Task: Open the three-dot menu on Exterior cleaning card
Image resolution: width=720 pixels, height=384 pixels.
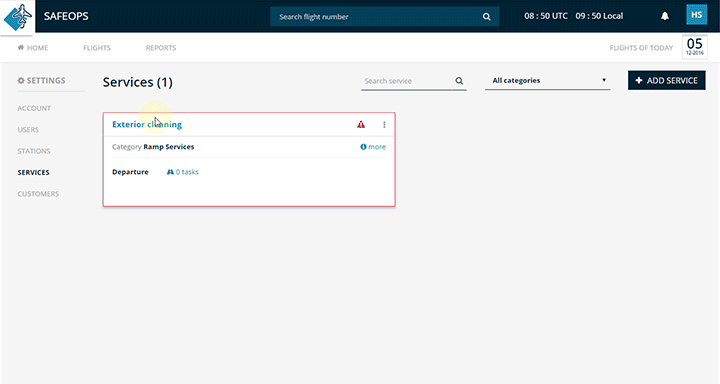Action: click(384, 124)
